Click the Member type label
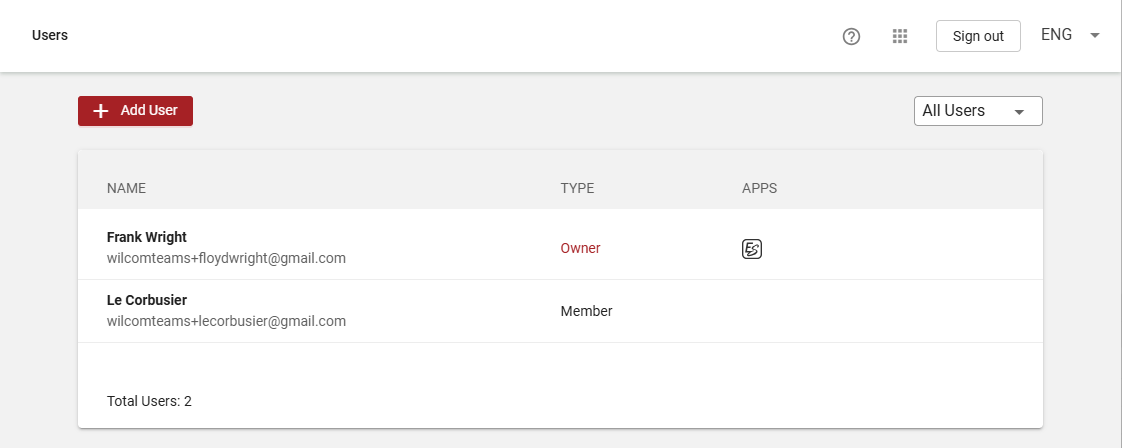 pyautogui.click(x=586, y=311)
